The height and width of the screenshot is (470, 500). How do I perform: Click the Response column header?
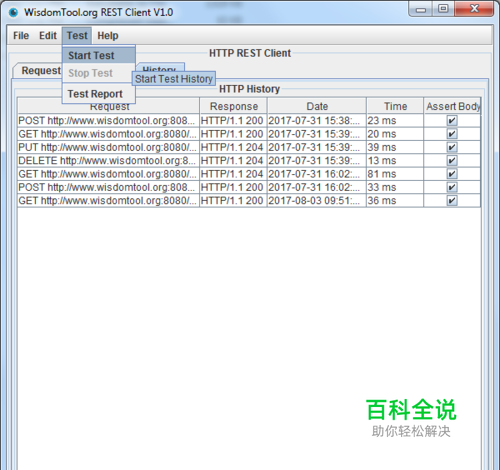tap(233, 106)
